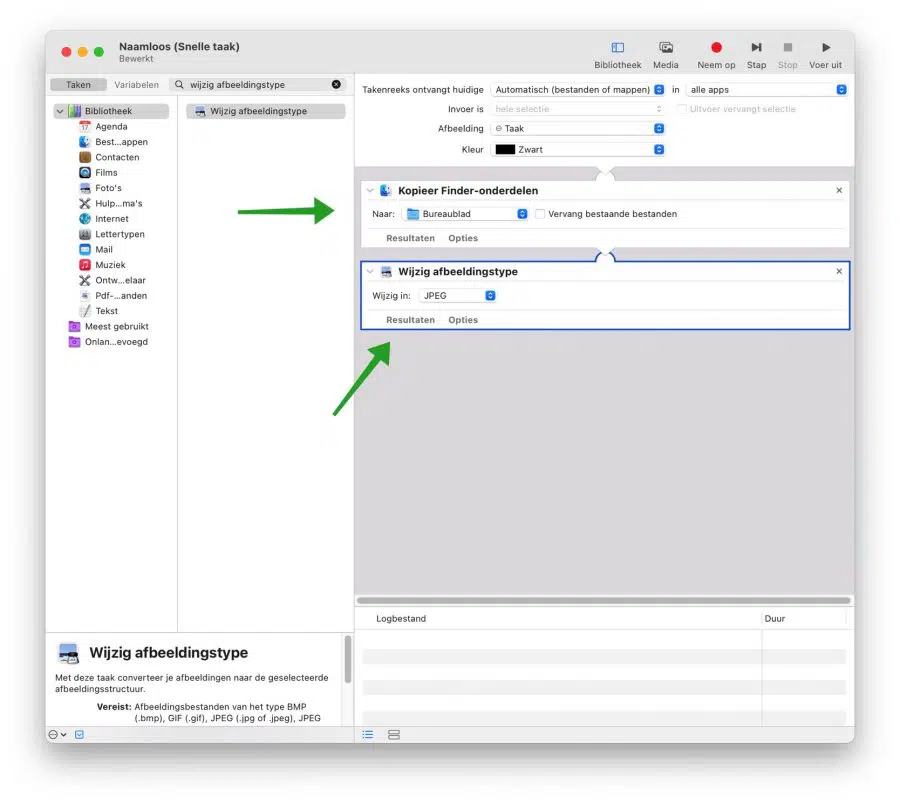The image size is (900, 803).
Task: Show Resultaten of Wijzig afbeeldingstype action
Action: 410,320
